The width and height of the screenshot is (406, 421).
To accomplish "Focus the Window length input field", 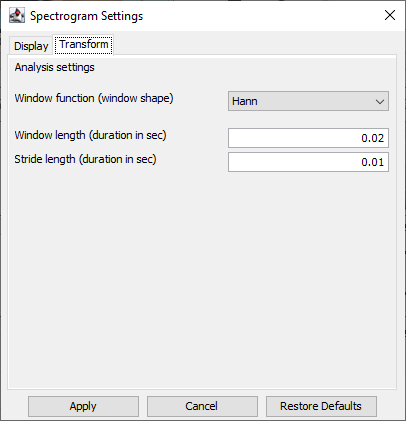I will [308, 138].
